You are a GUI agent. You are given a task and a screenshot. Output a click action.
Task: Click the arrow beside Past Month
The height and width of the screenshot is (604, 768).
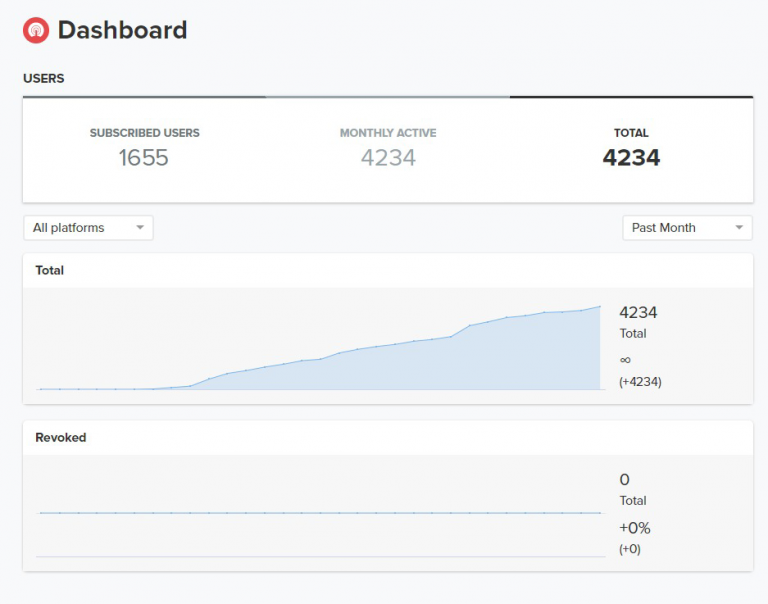pos(739,228)
